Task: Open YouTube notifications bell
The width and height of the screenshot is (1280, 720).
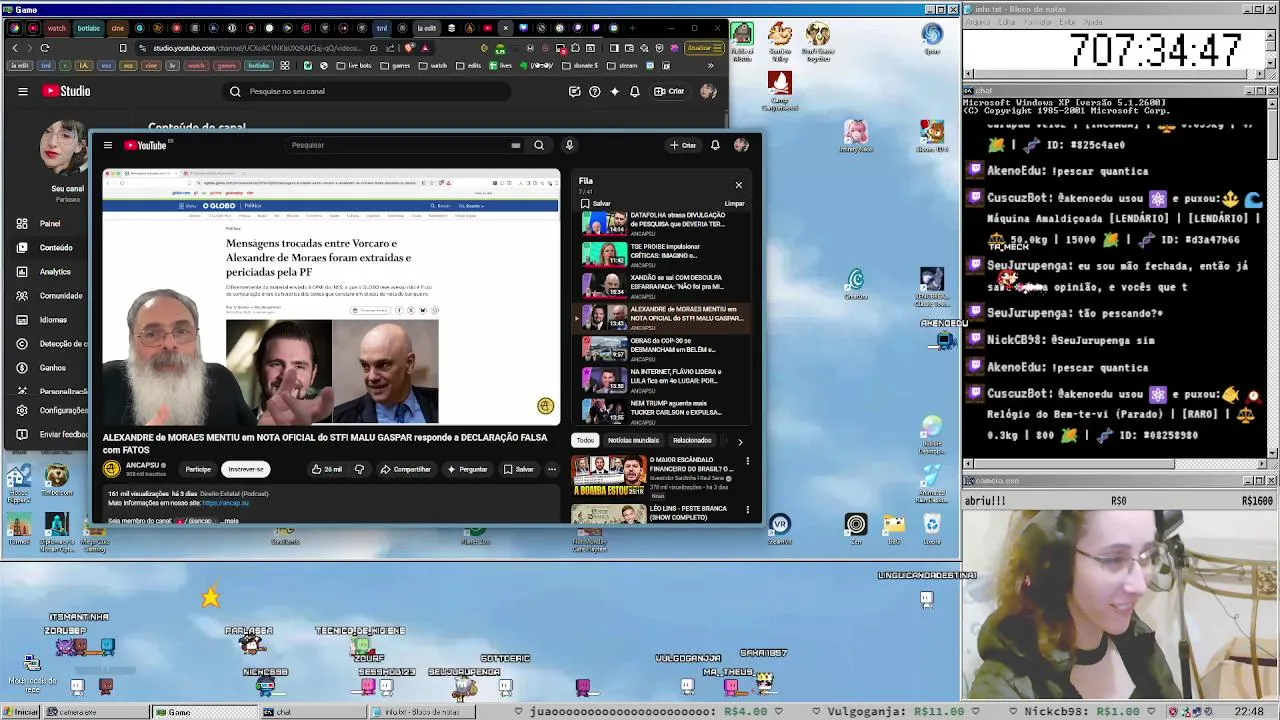Action: 715,145
